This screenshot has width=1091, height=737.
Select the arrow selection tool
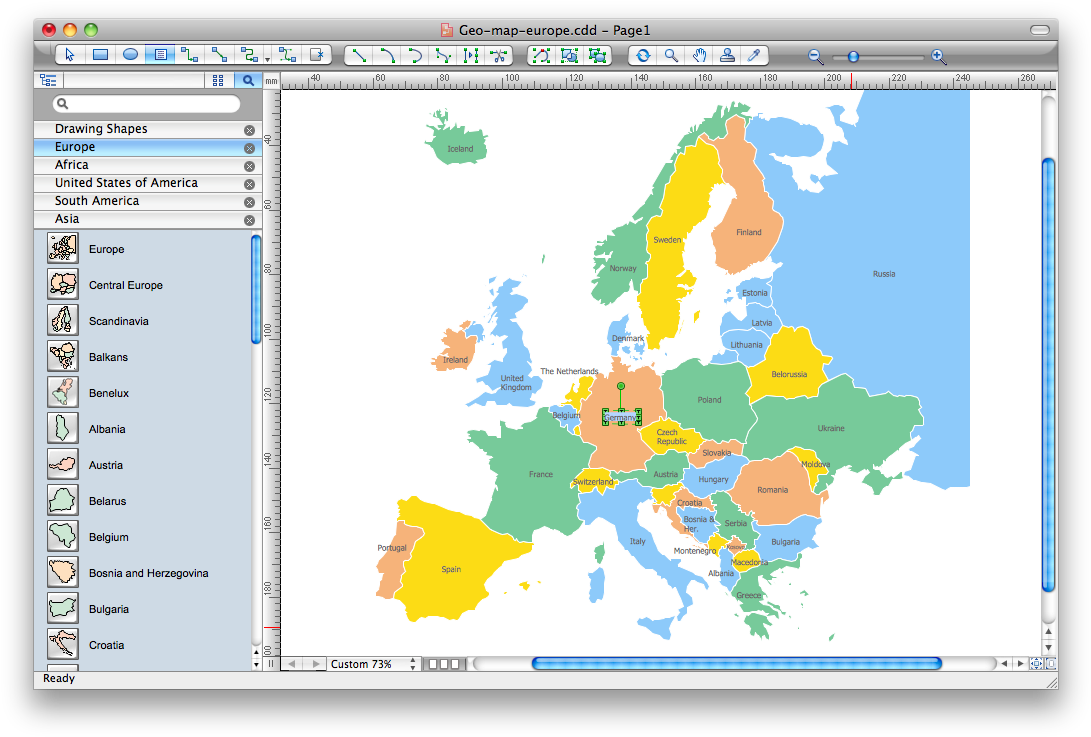pyautogui.click(x=69, y=56)
